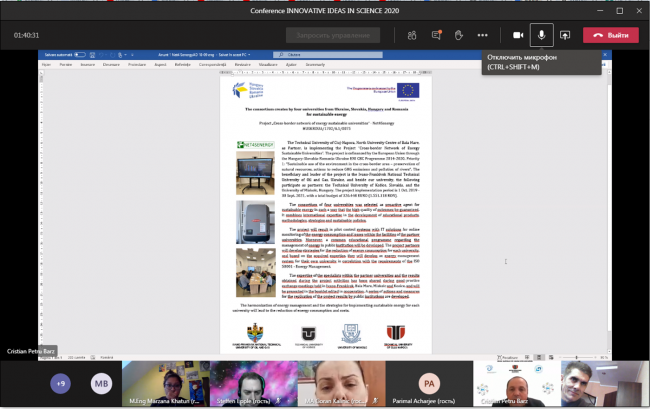The width and height of the screenshot is (650, 409).
Task: Show the +9 overflow participants
Action: pos(60,383)
